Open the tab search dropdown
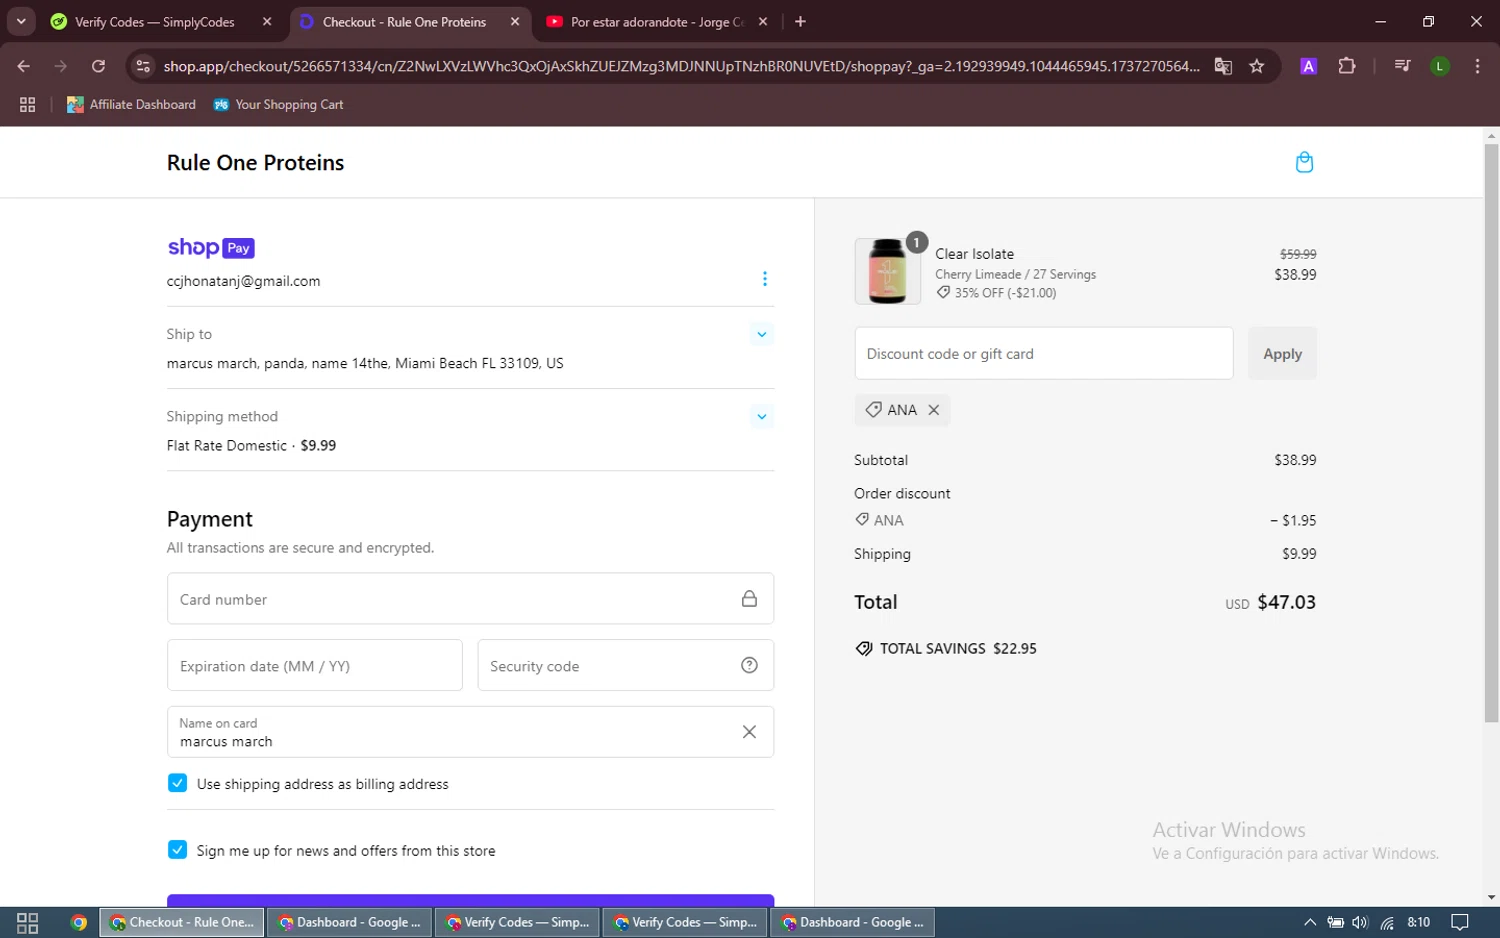Screen dimensions: 1500x938 (x=21, y=22)
